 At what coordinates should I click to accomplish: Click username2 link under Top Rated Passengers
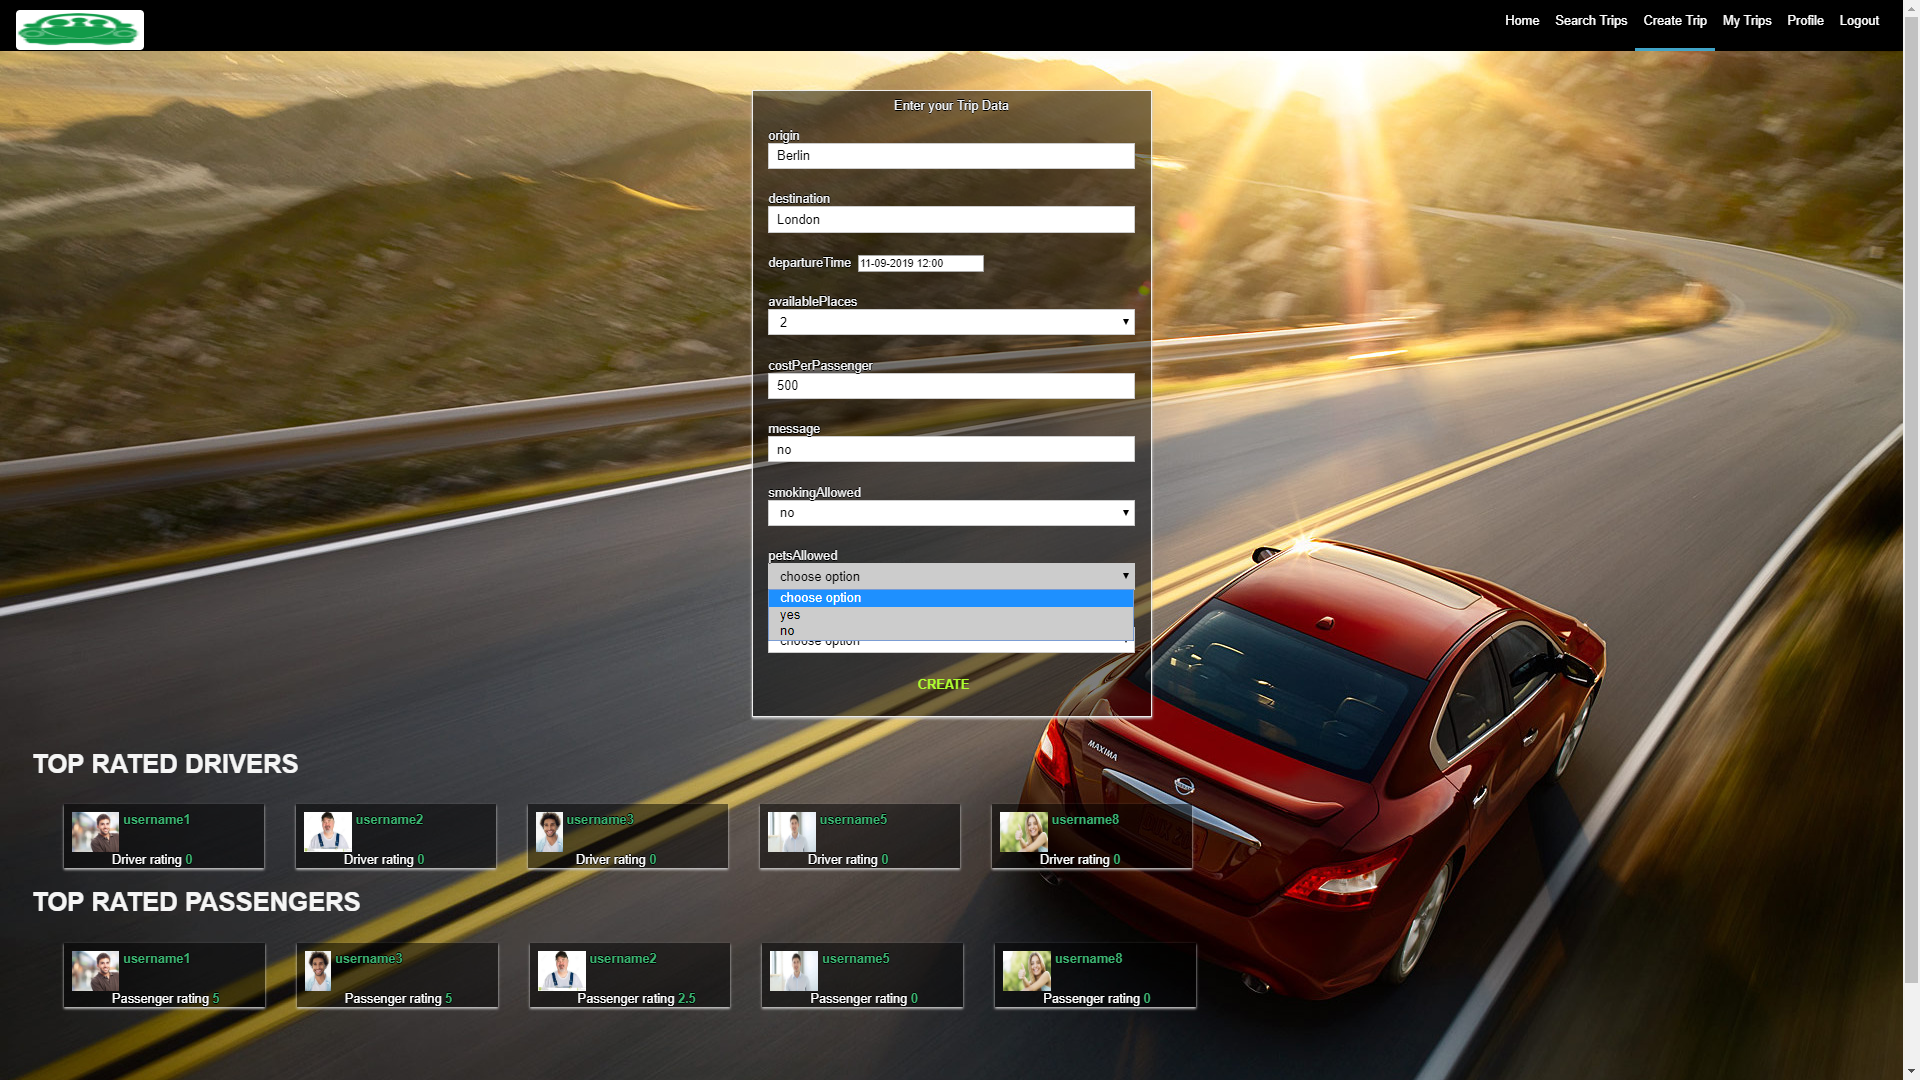[623, 958]
